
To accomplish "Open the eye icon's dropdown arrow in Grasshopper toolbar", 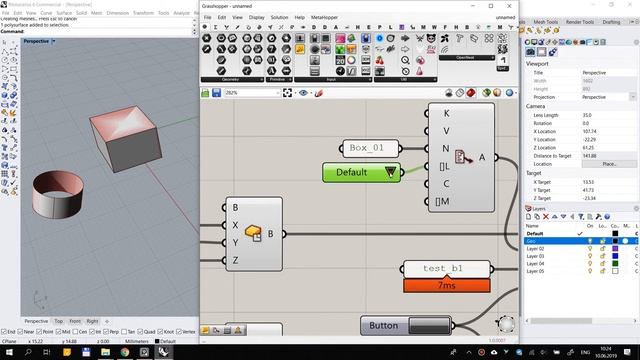I will tap(311, 93).
